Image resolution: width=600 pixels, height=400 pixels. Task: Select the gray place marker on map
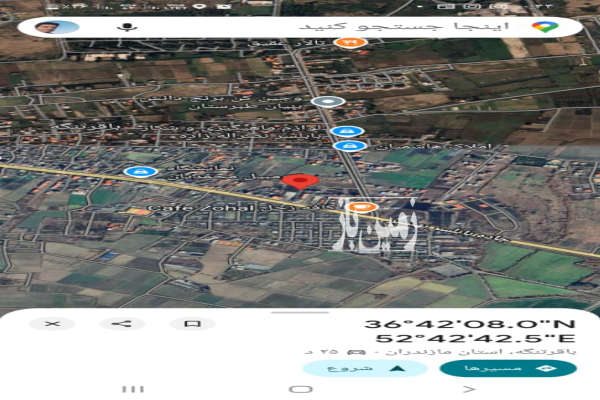coord(327,101)
